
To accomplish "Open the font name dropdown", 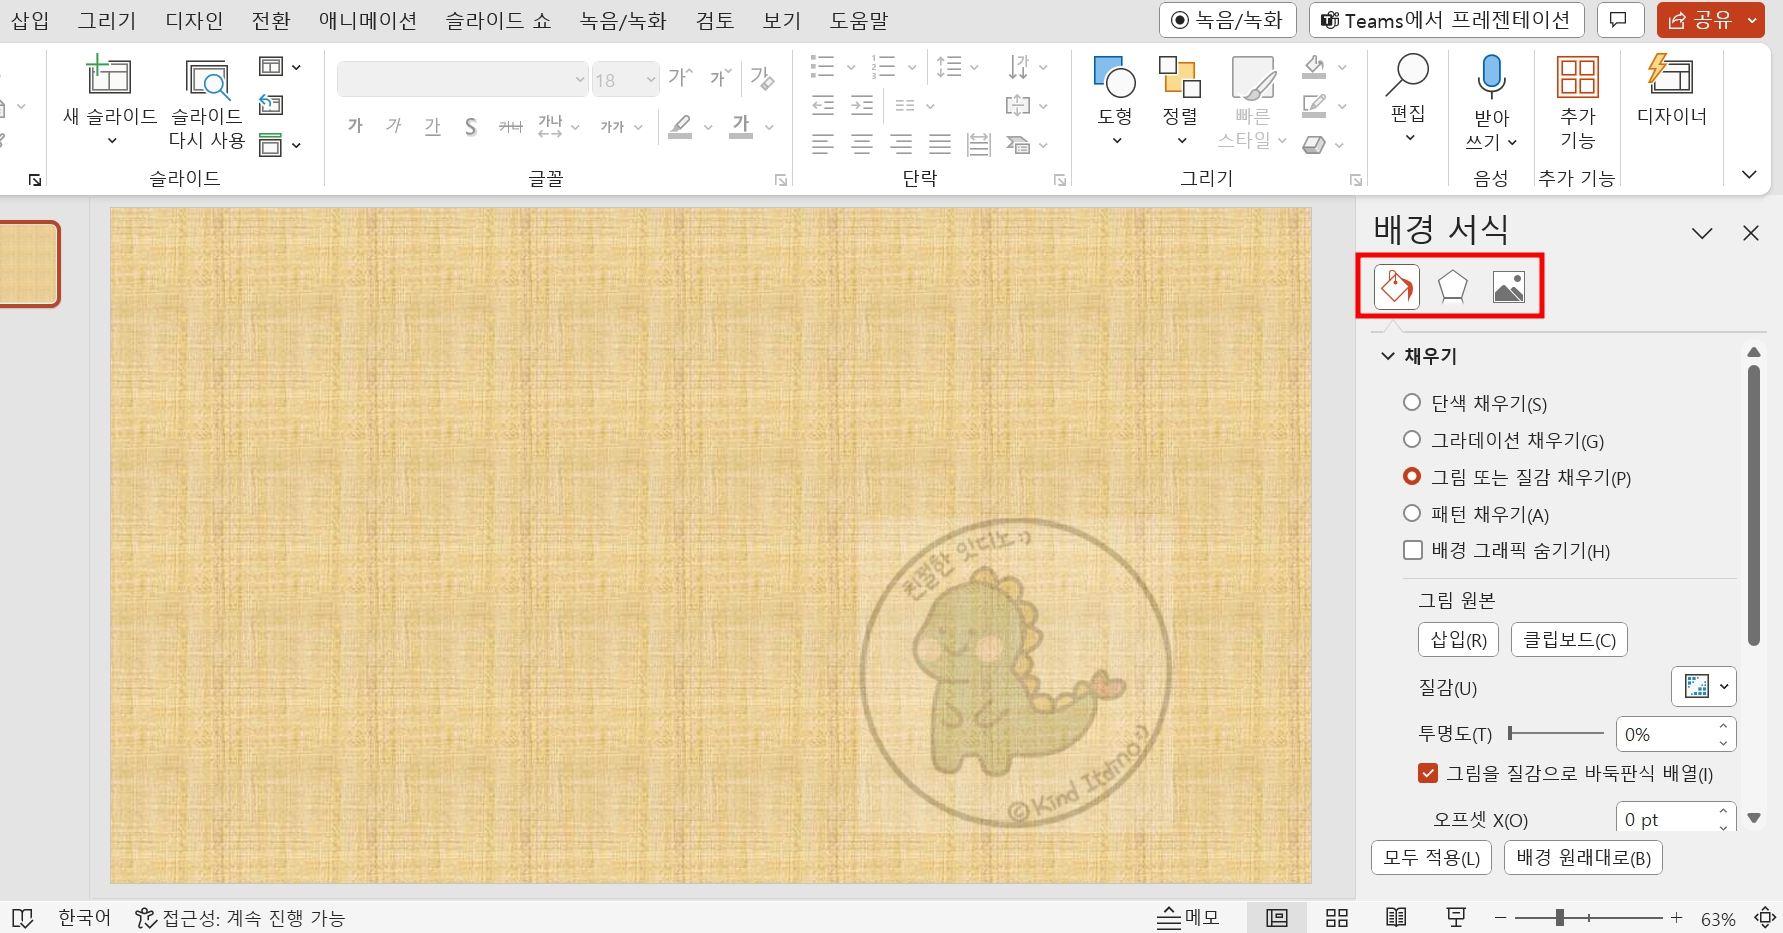I will 579,79.
